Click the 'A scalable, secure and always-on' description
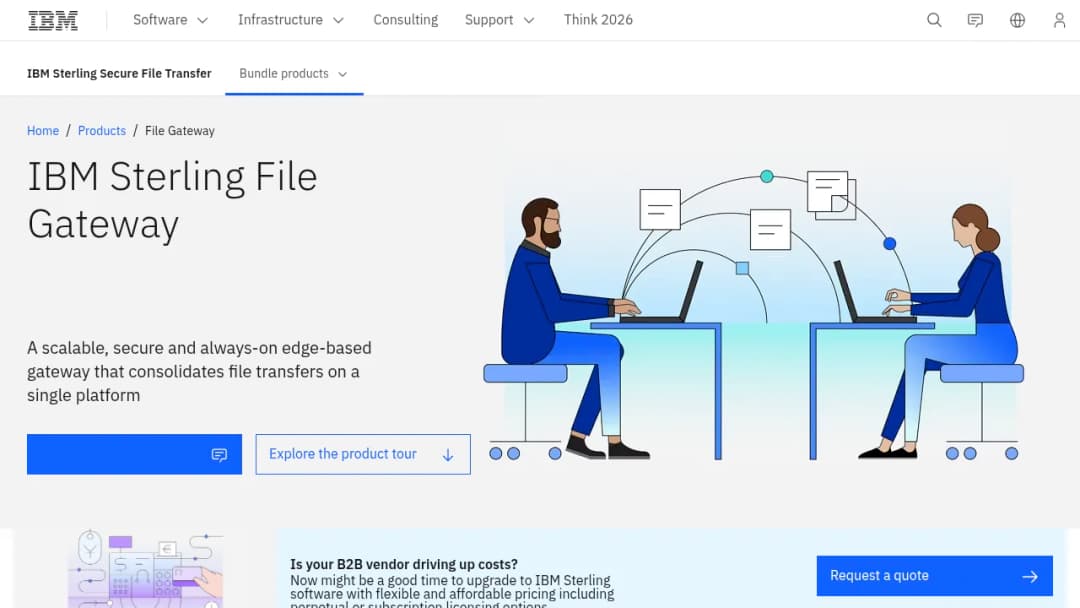This screenshot has height=608, width=1080. click(x=199, y=372)
